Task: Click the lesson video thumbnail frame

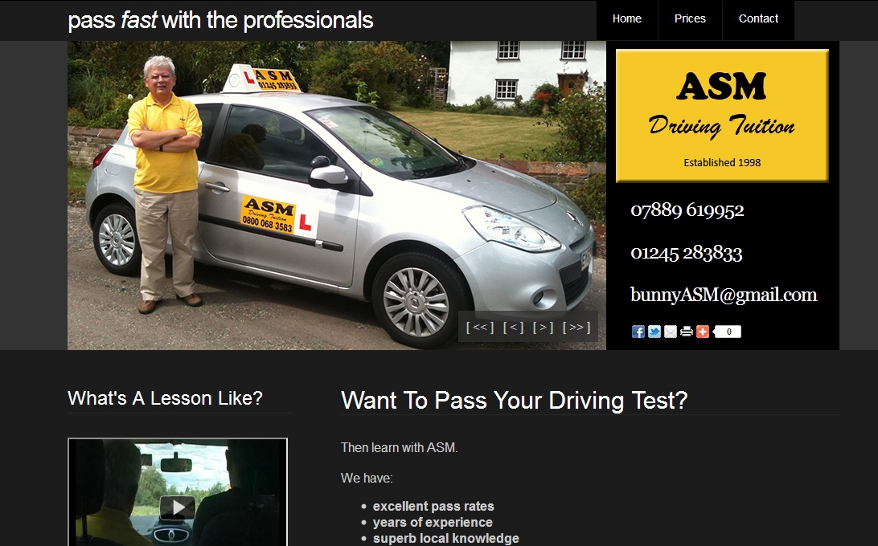Action: (x=178, y=492)
